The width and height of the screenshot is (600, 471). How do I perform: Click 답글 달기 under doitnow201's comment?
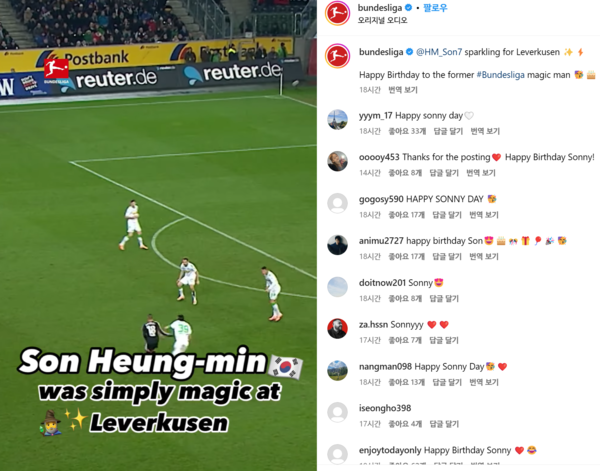pyautogui.click(x=444, y=299)
